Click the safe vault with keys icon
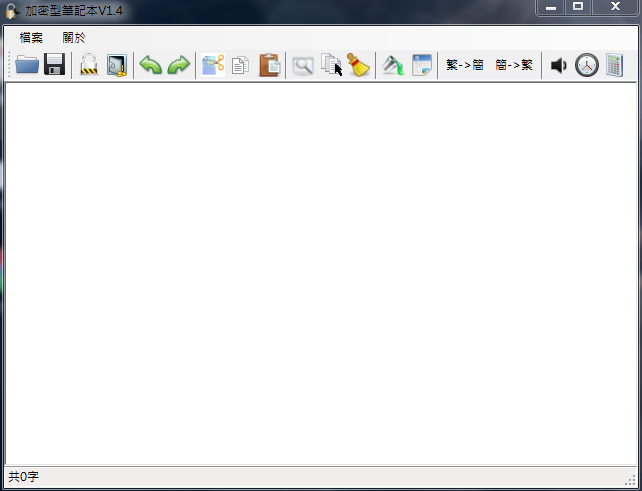642x491 pixels. [117, 65]
